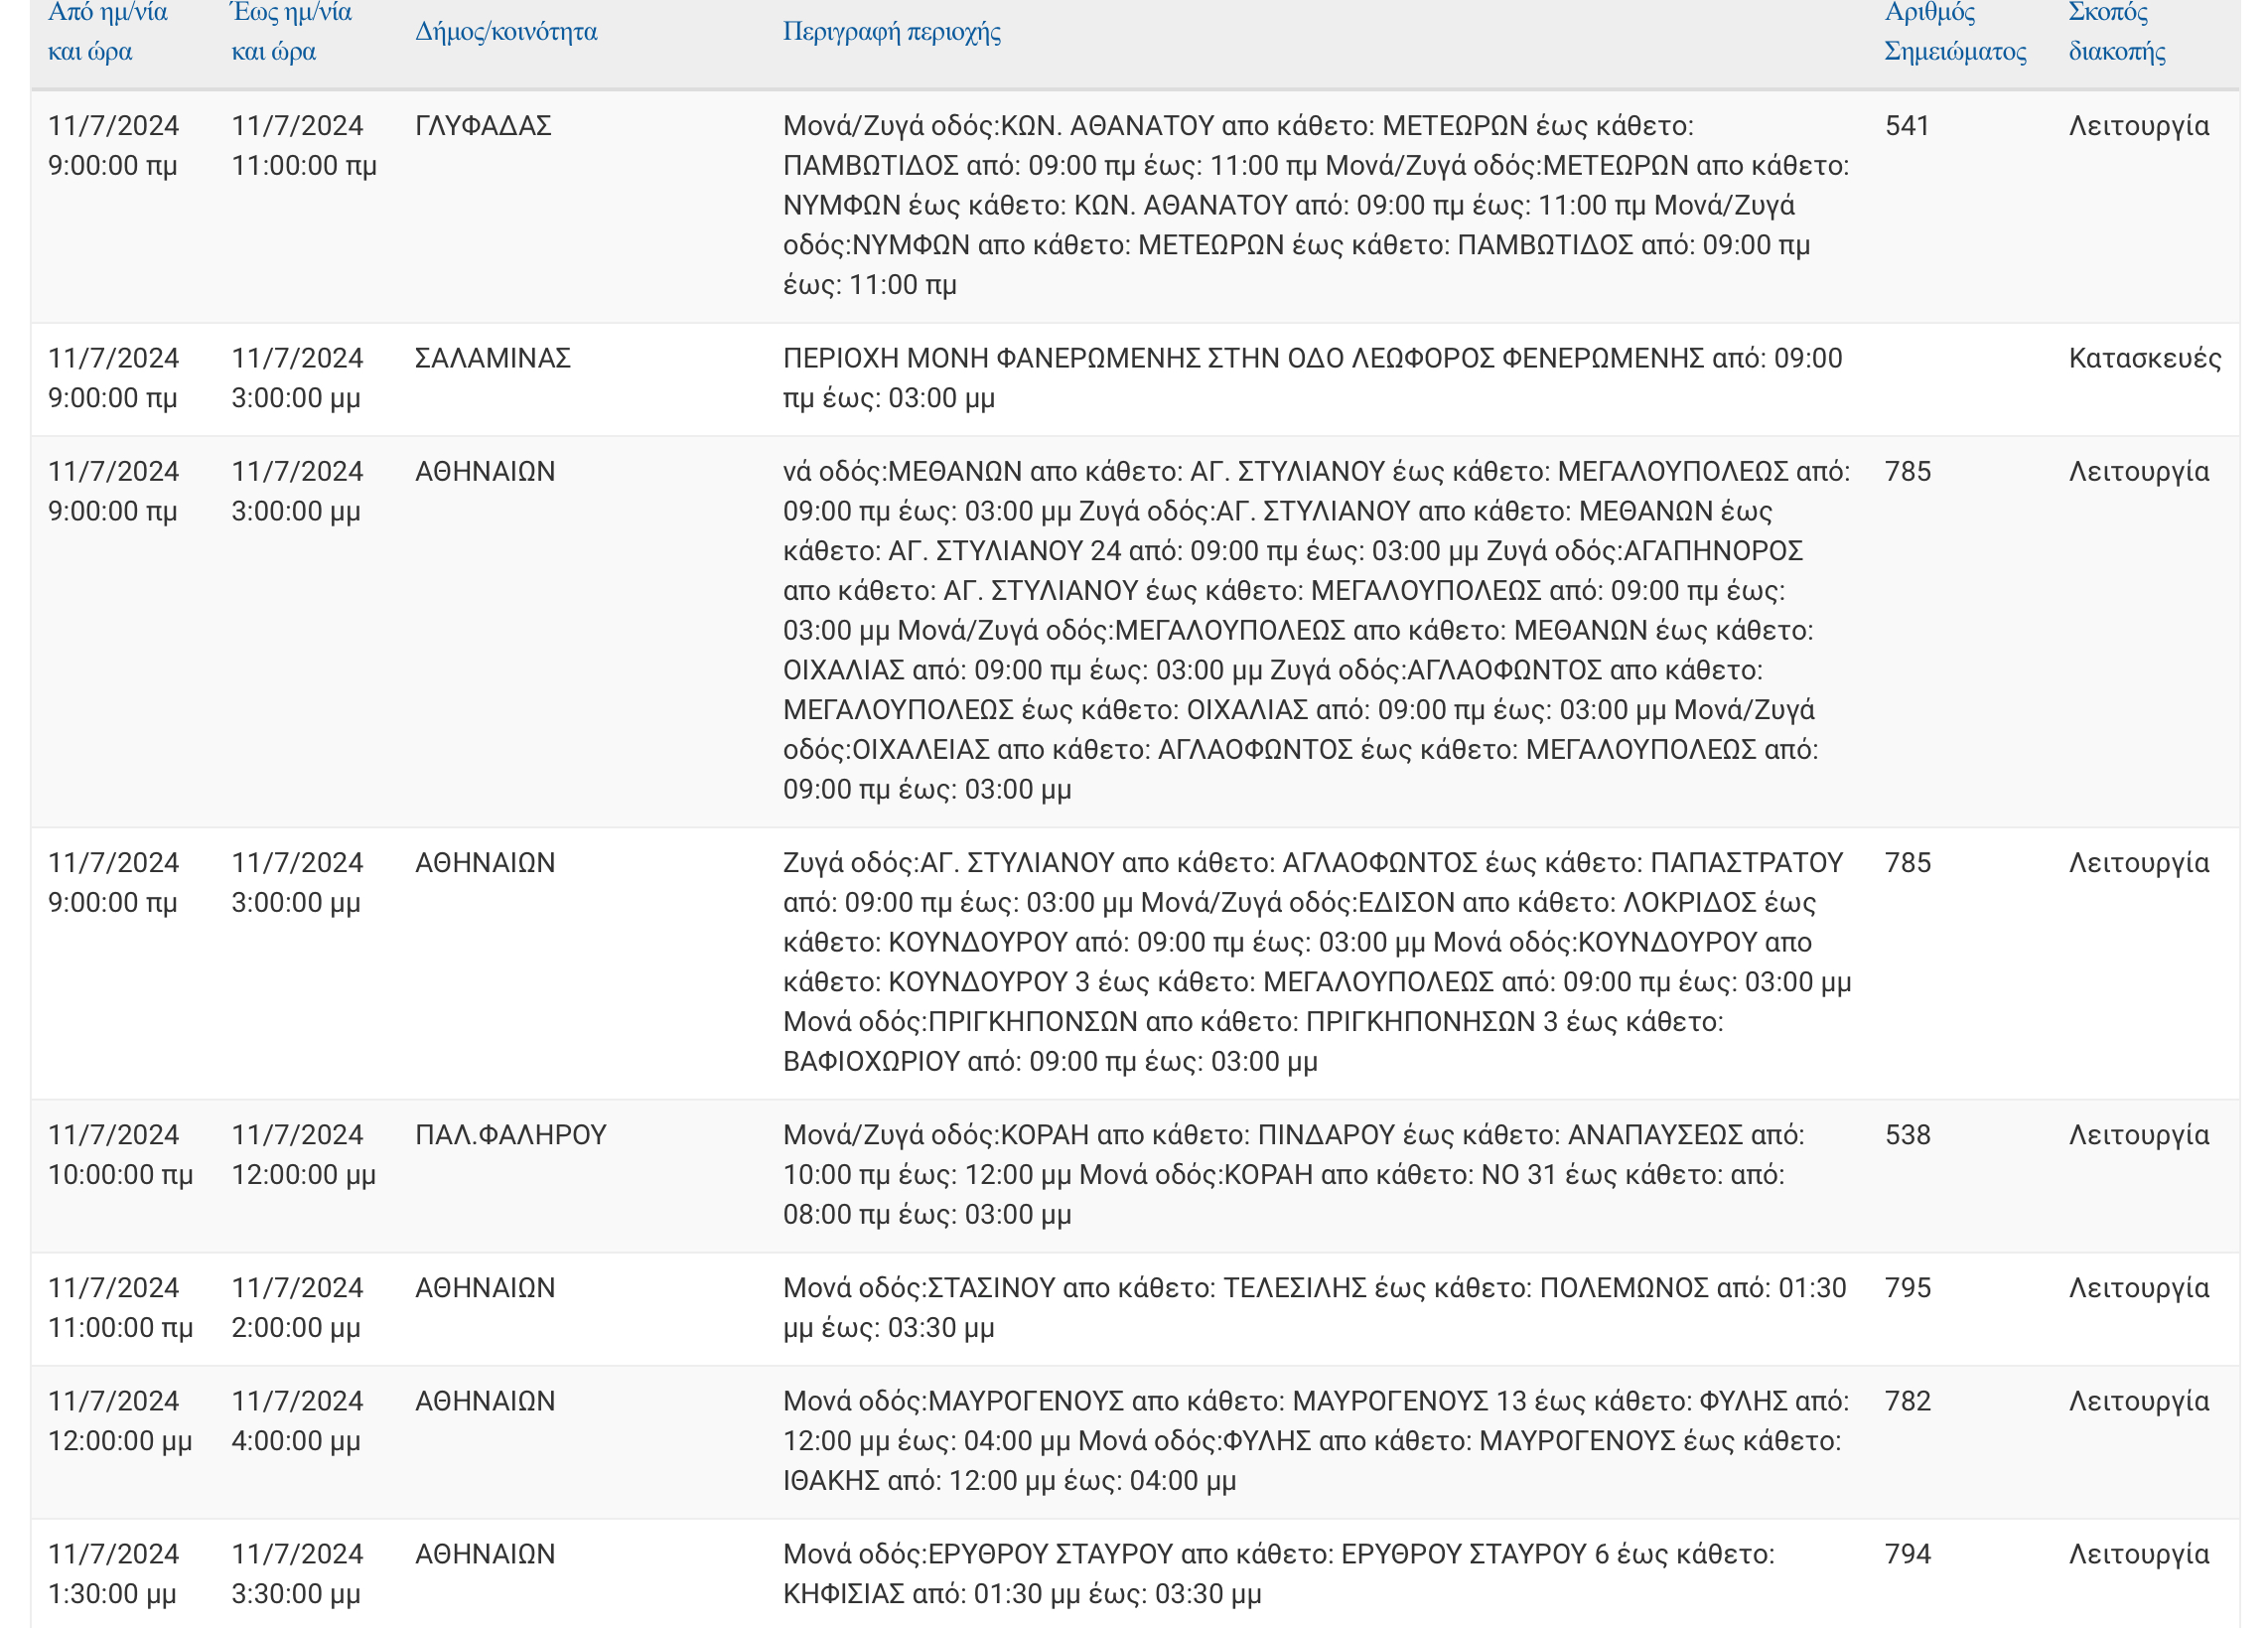2268x1628 pixels.
Task: Click the ΜΟΝΗ ΦΑΝΕΡΩΜΕΝΗΣ area description
Action: point(1312,378)
